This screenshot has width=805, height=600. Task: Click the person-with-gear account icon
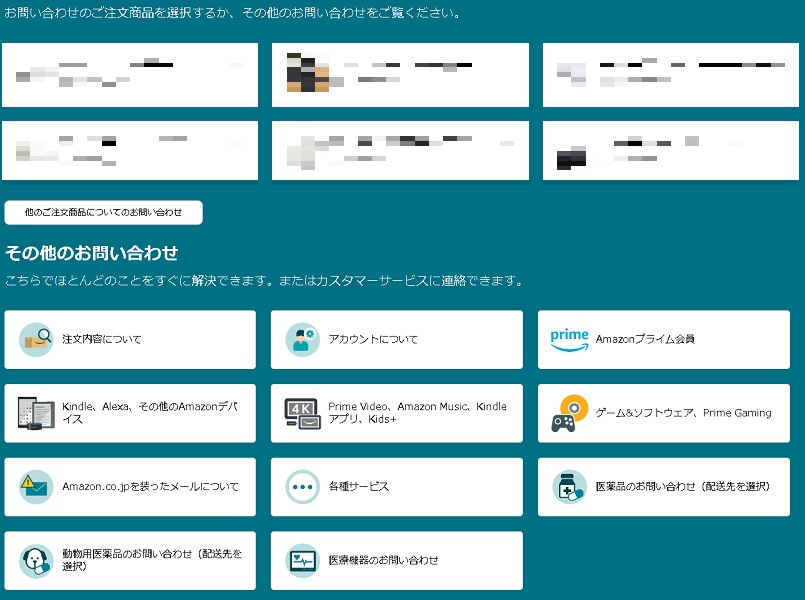302,340
